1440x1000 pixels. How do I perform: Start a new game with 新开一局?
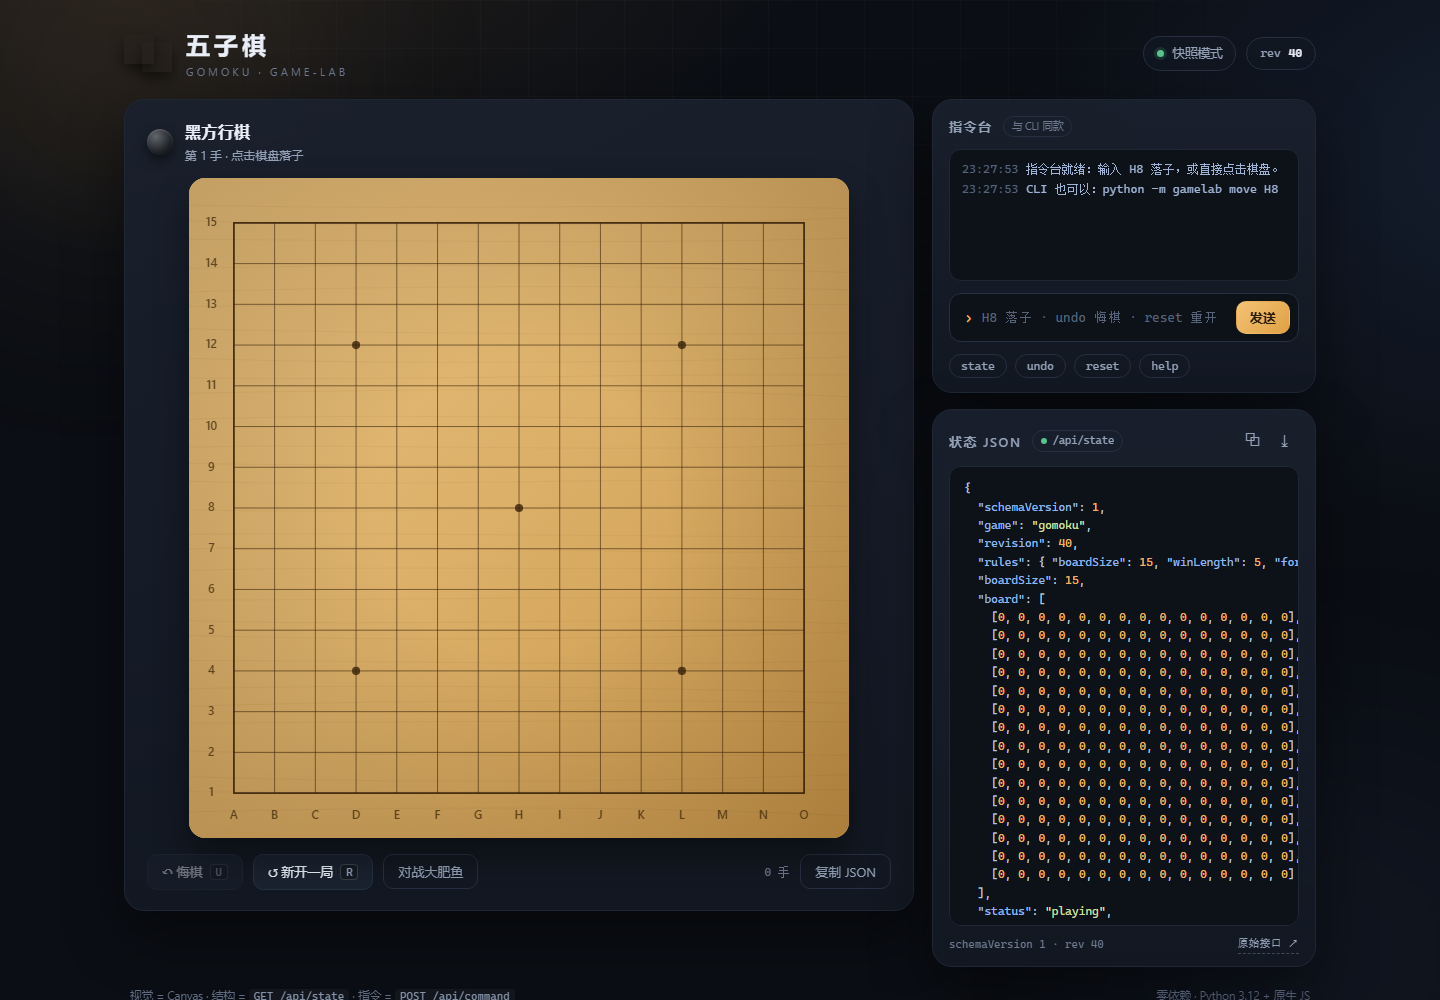coord(312,872)
